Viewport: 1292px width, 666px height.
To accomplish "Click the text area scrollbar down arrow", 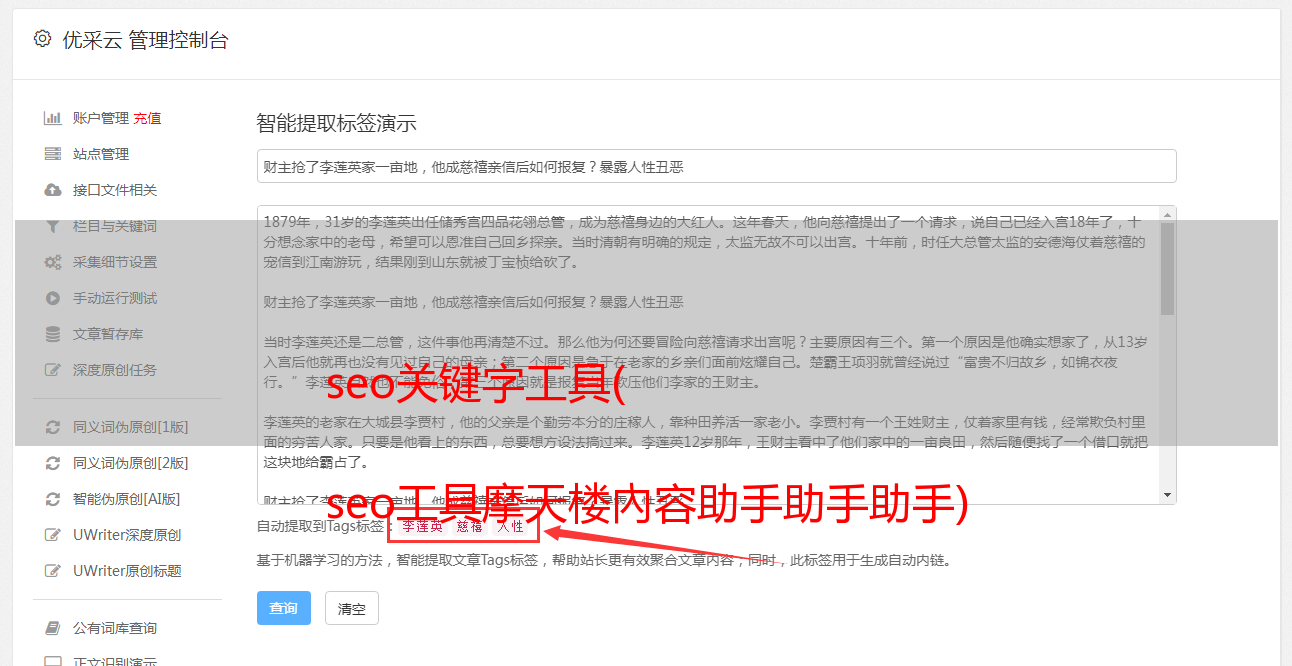I will (1167, 496).
